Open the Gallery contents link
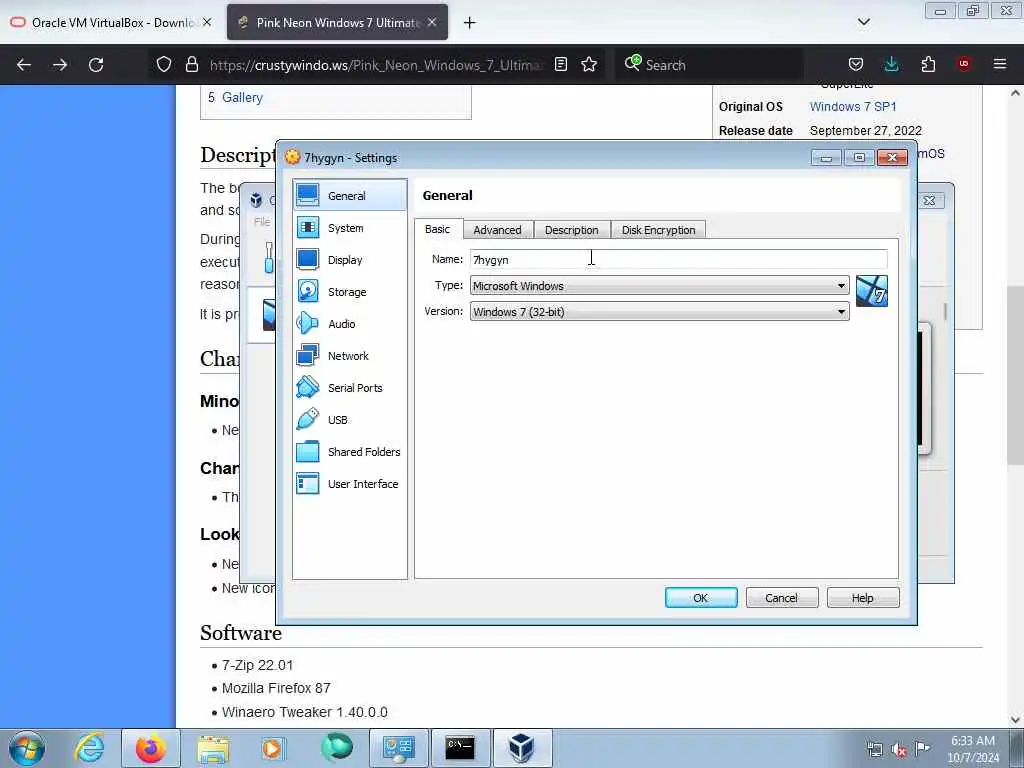Viewport: 1024px width, 768px height. tap(242, 97)
